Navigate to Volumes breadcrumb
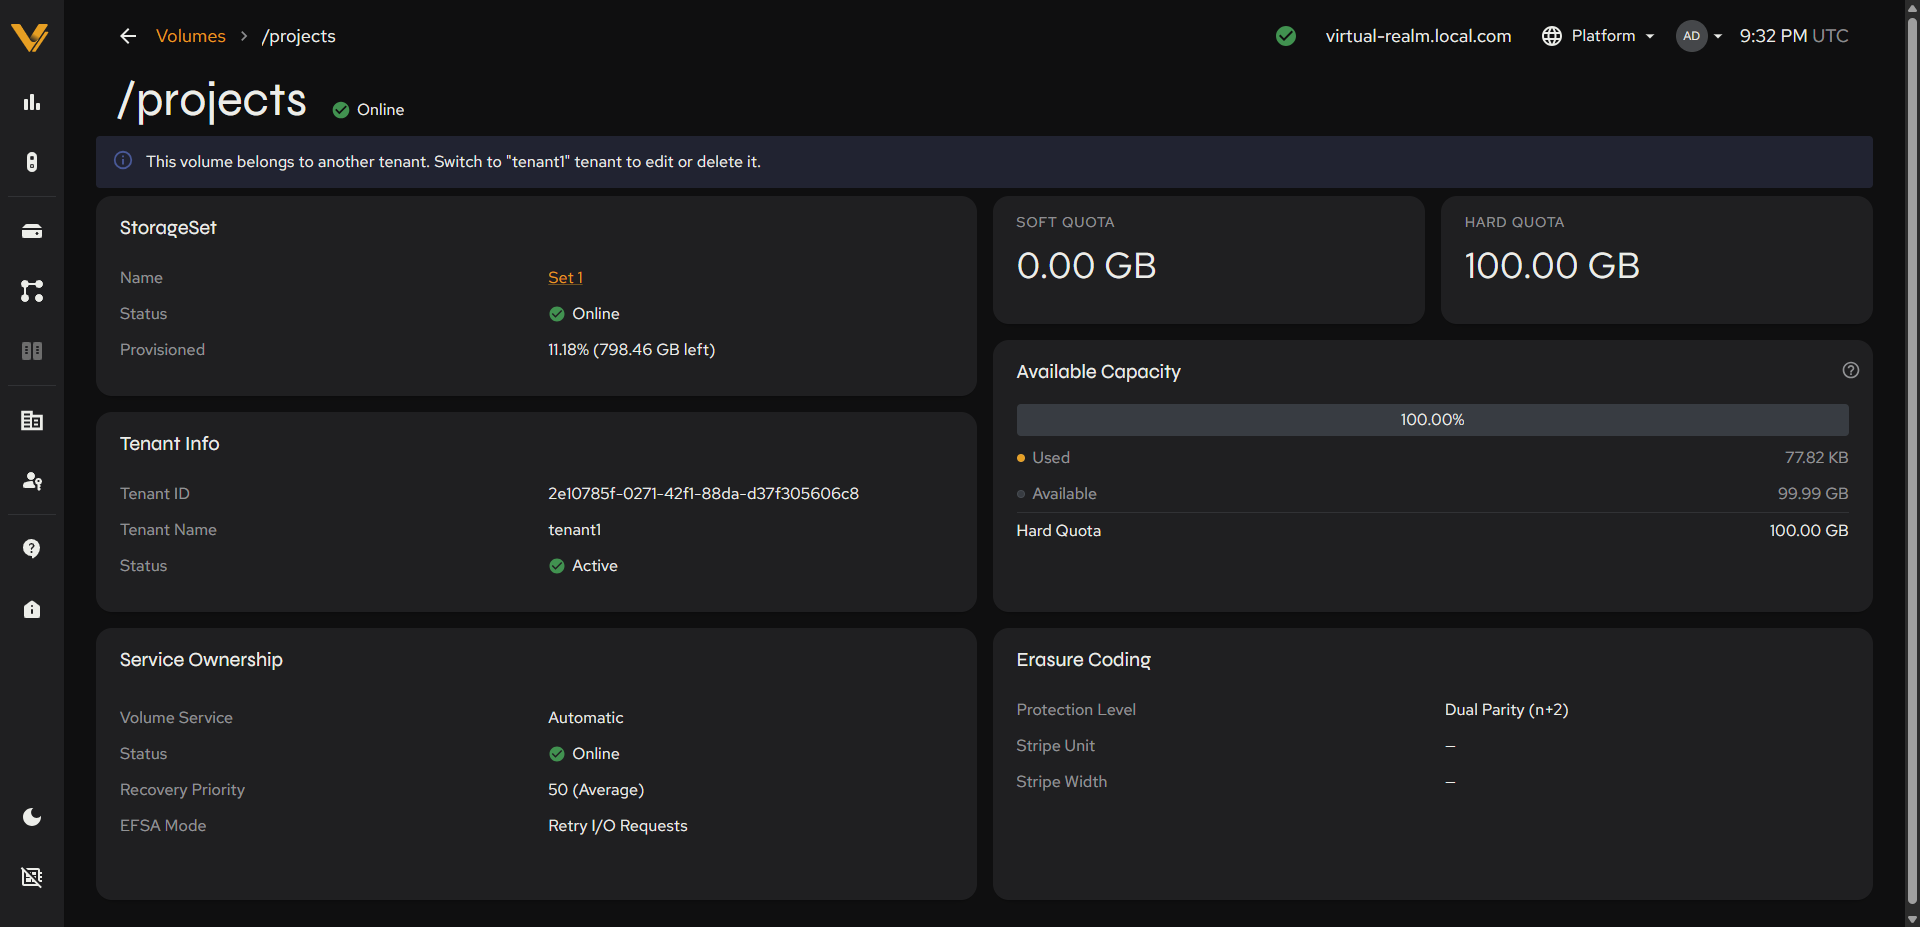Viewport: 1920px width, 927px height. [191, 36]
